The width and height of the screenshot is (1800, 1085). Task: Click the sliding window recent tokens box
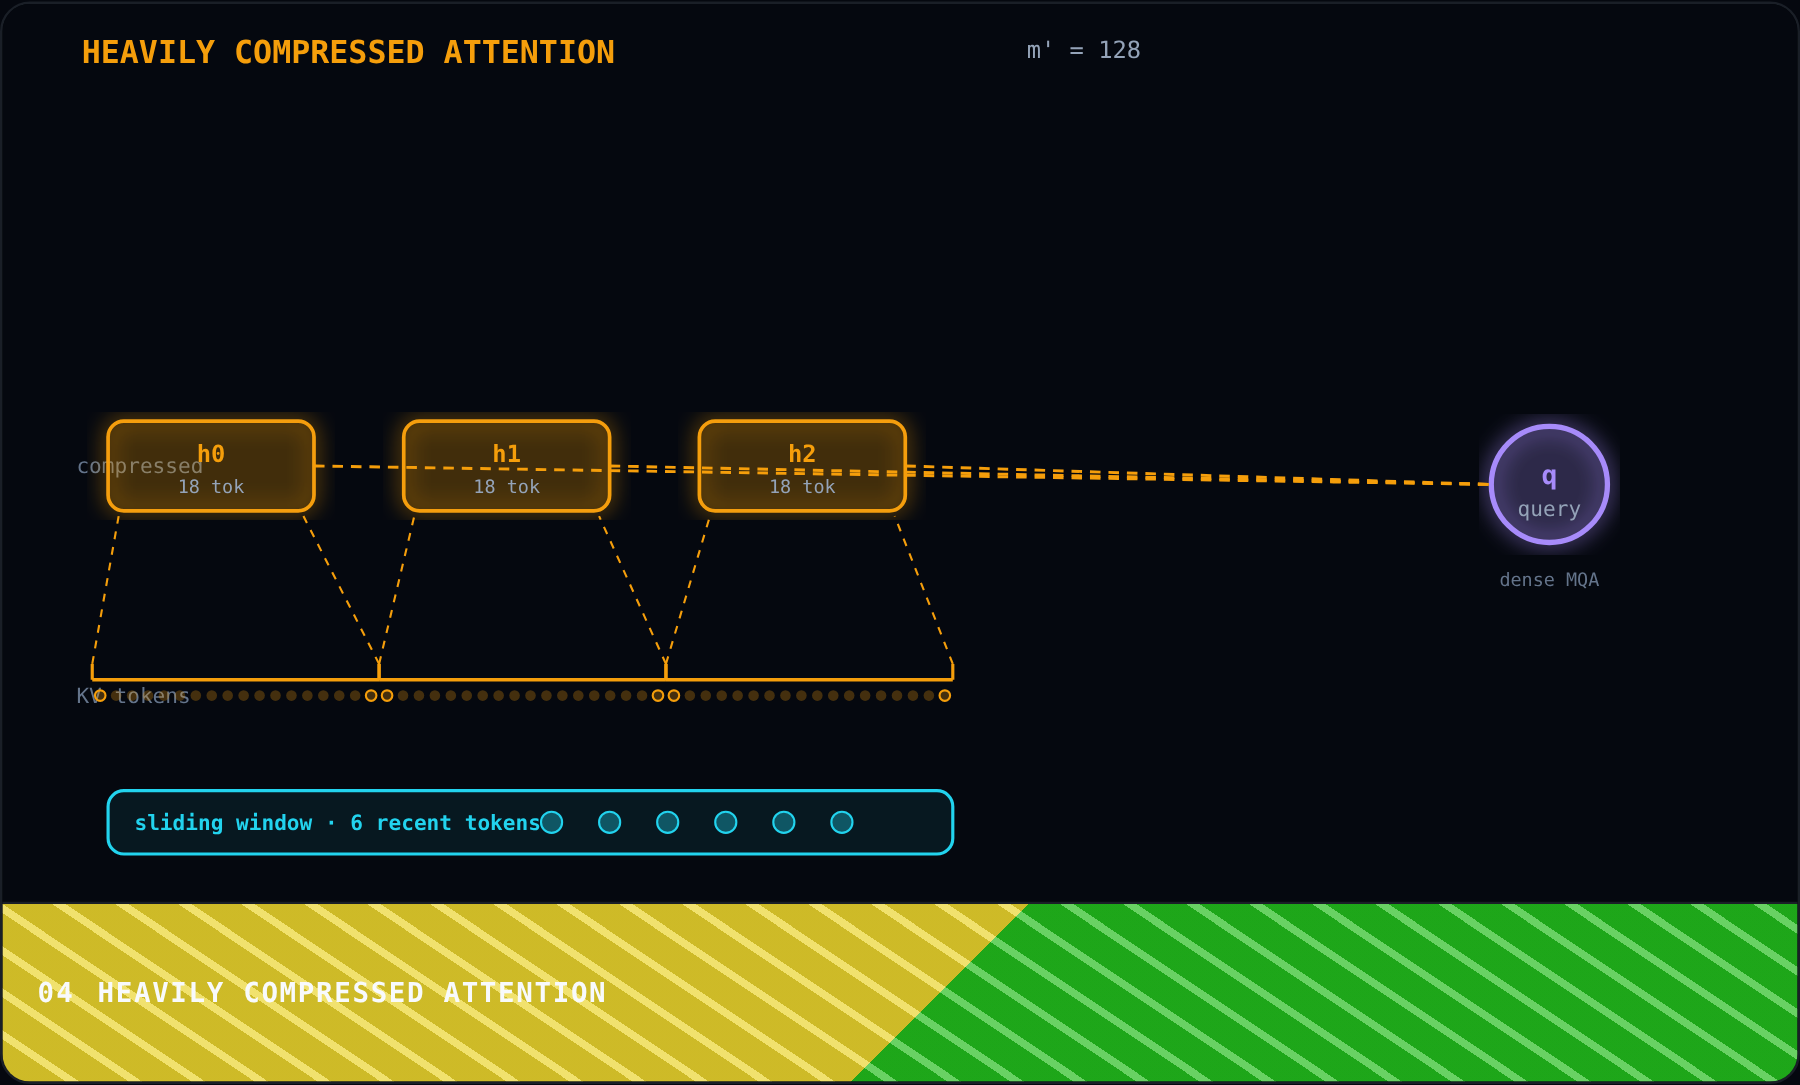tap(530, 822)
